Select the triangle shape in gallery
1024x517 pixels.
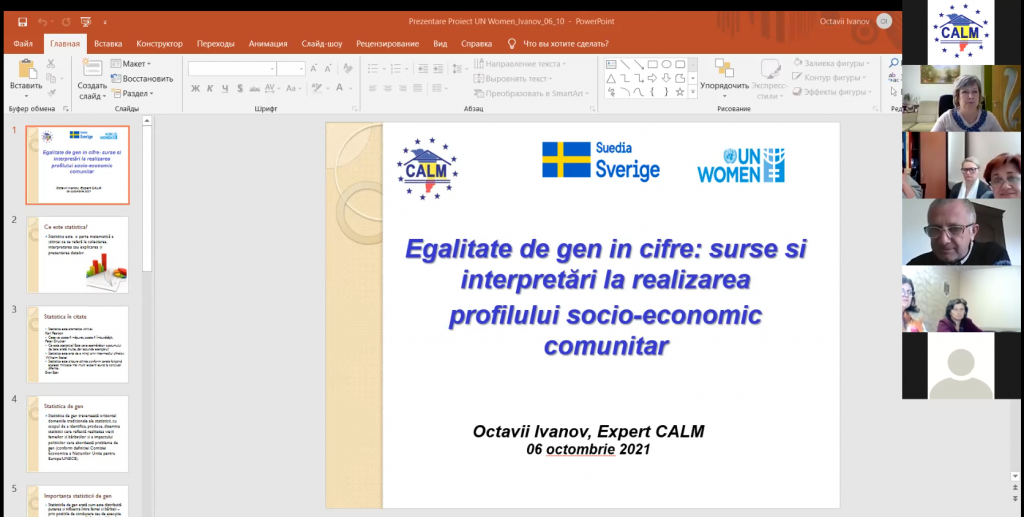[x=611, y=78]
